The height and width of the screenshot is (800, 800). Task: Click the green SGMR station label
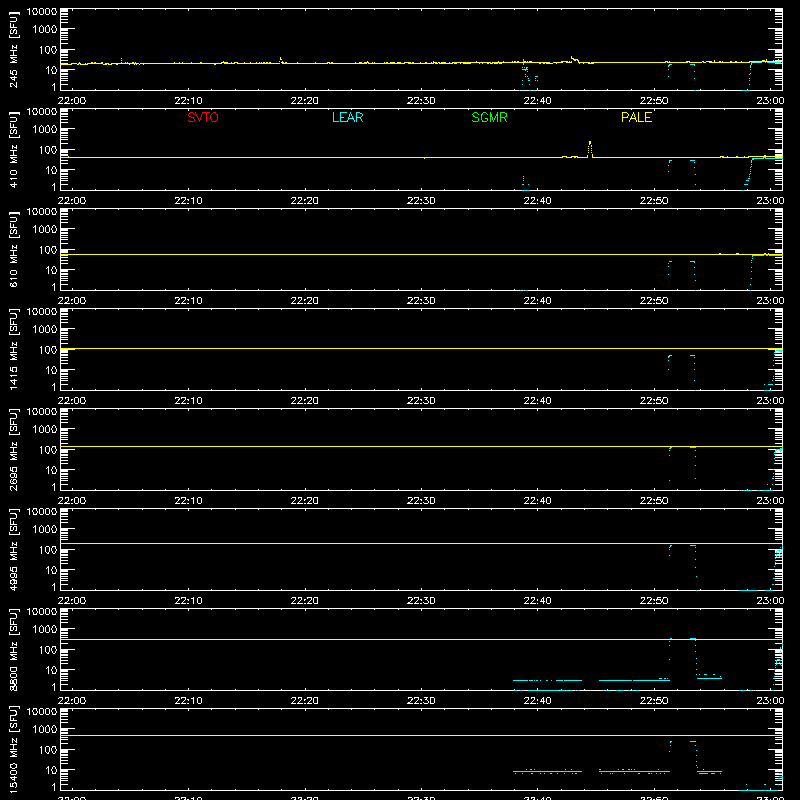(489, 117)
